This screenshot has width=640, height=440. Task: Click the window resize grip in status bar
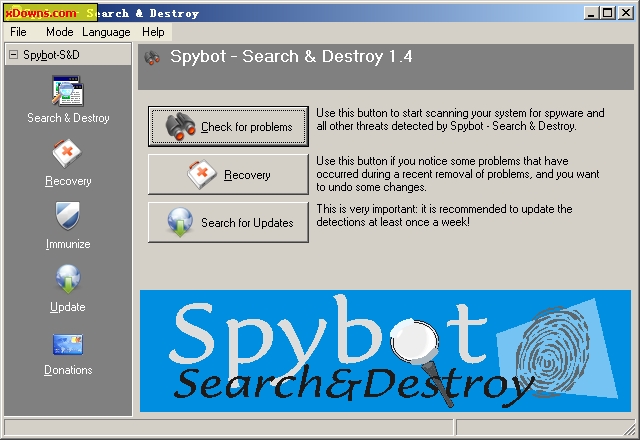click(631, 430)
